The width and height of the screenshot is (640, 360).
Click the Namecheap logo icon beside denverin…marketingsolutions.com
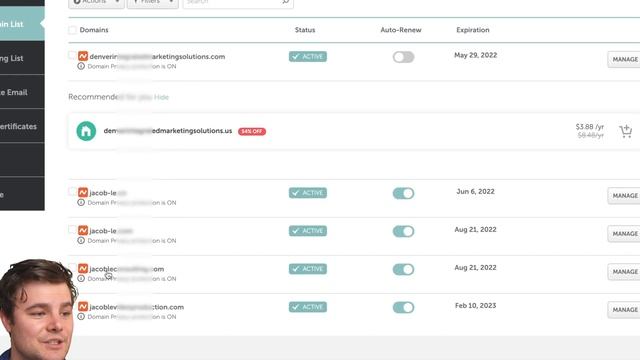(x=83, y=56)
